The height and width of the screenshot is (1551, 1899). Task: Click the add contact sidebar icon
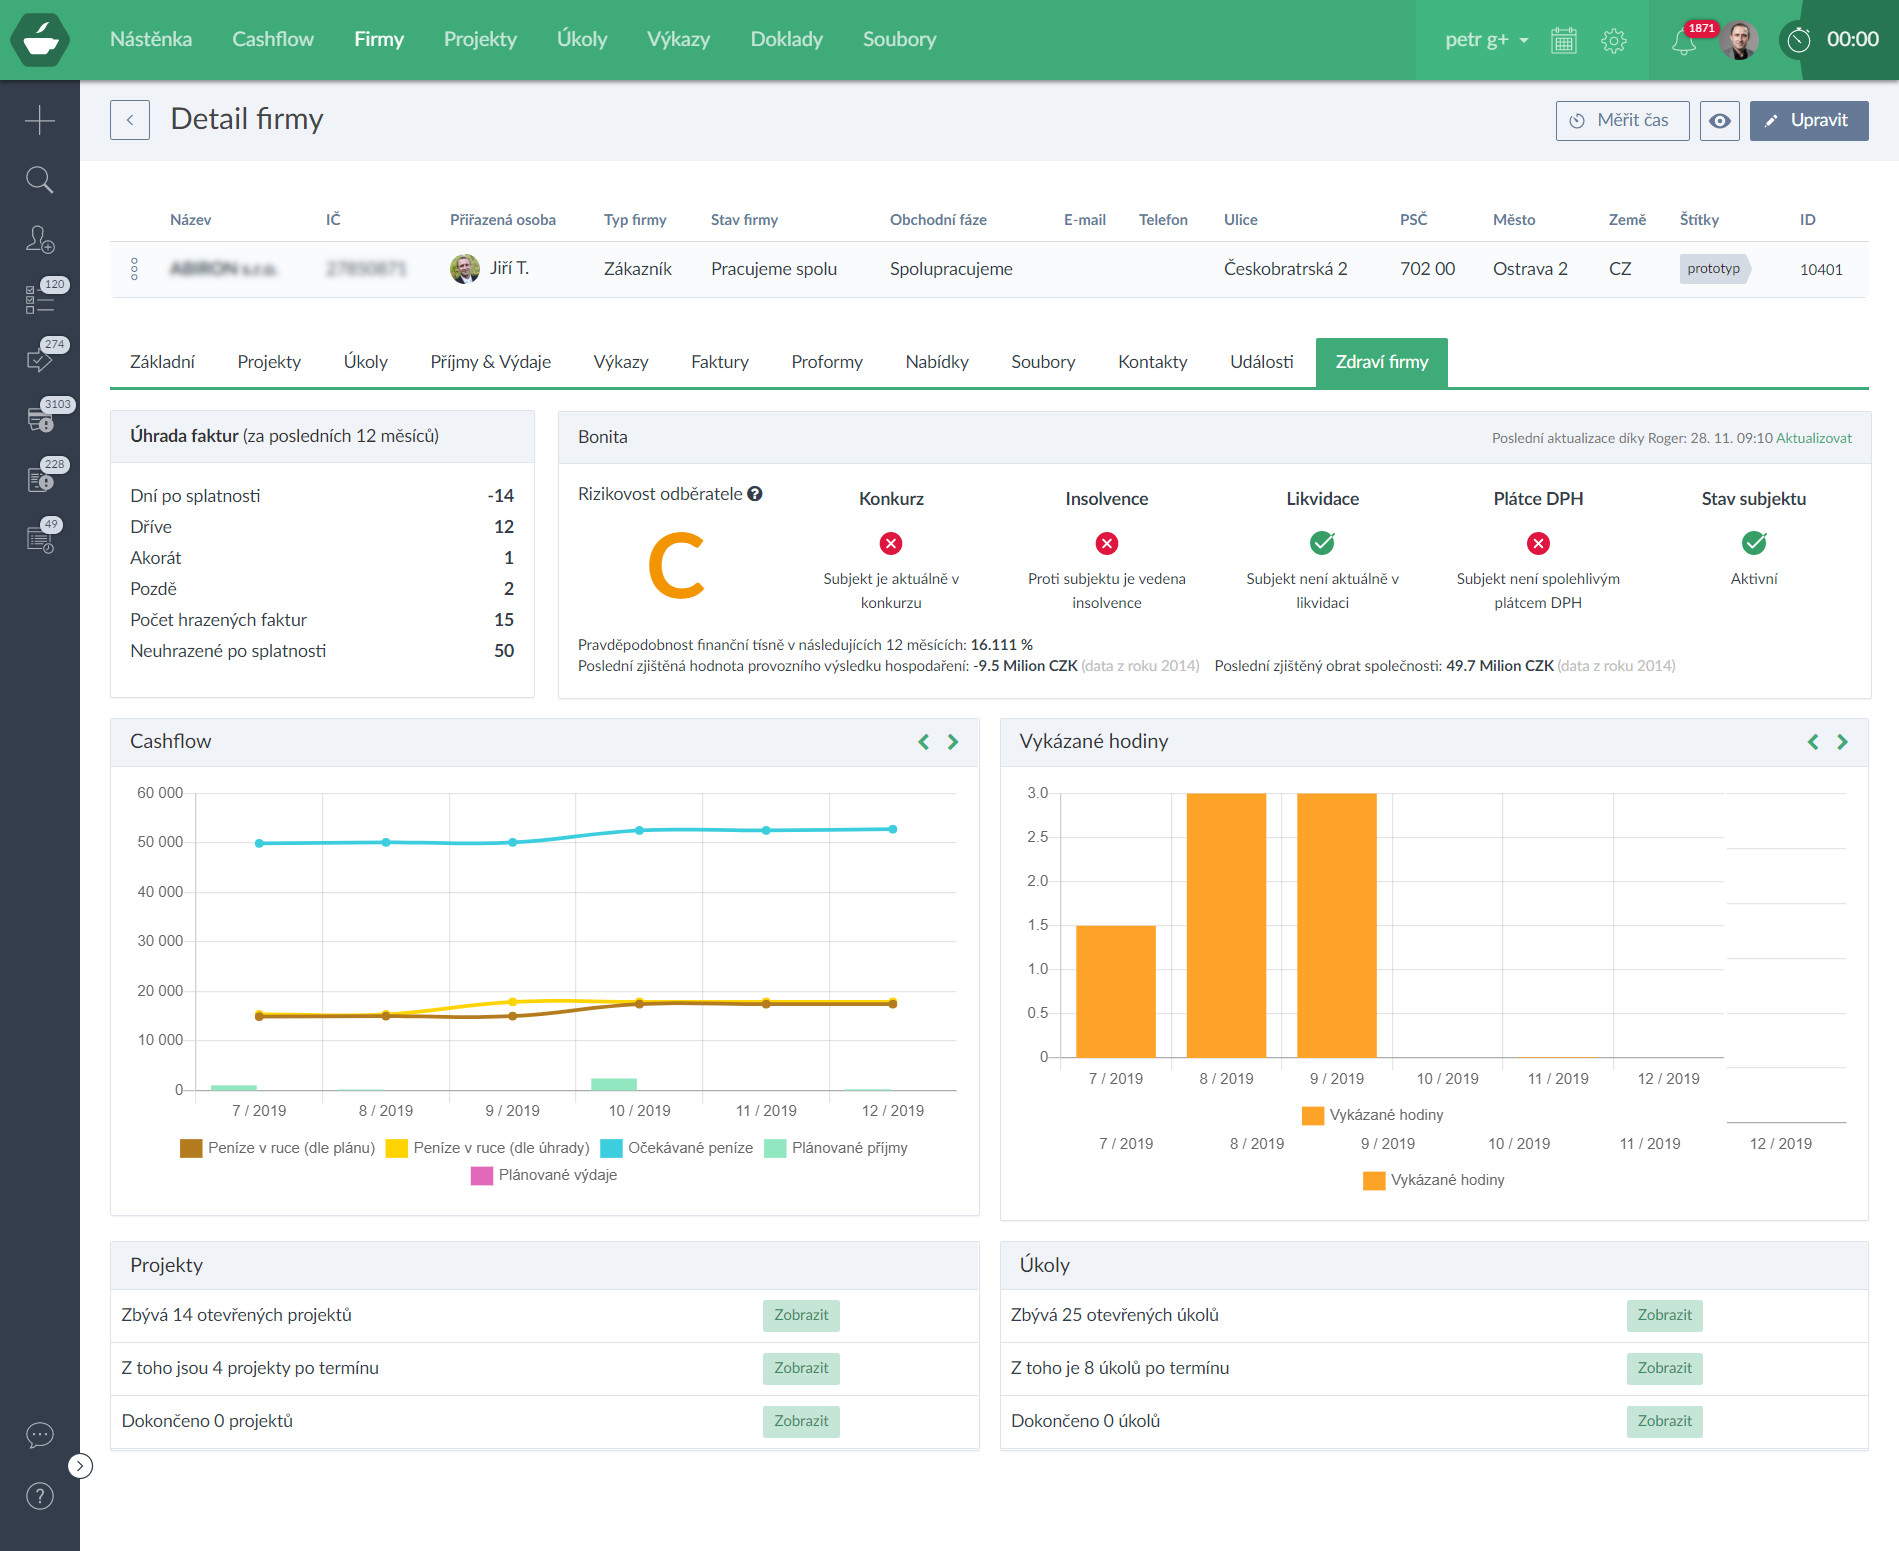[39, 240]
